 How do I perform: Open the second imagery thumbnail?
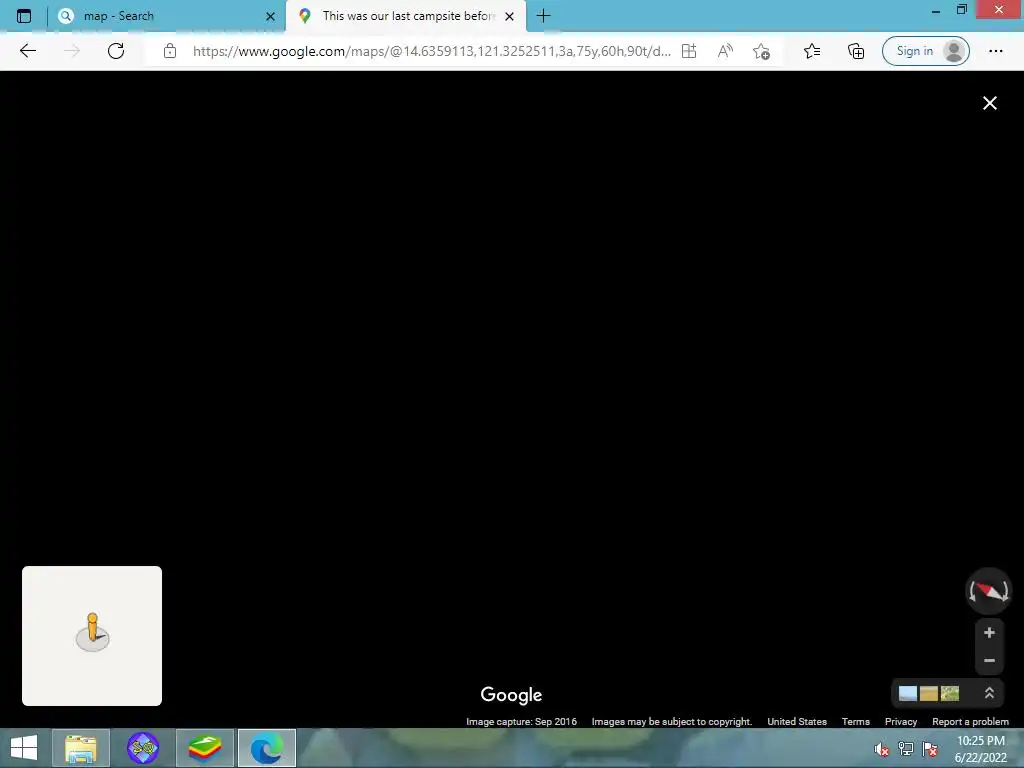(929, 694)
